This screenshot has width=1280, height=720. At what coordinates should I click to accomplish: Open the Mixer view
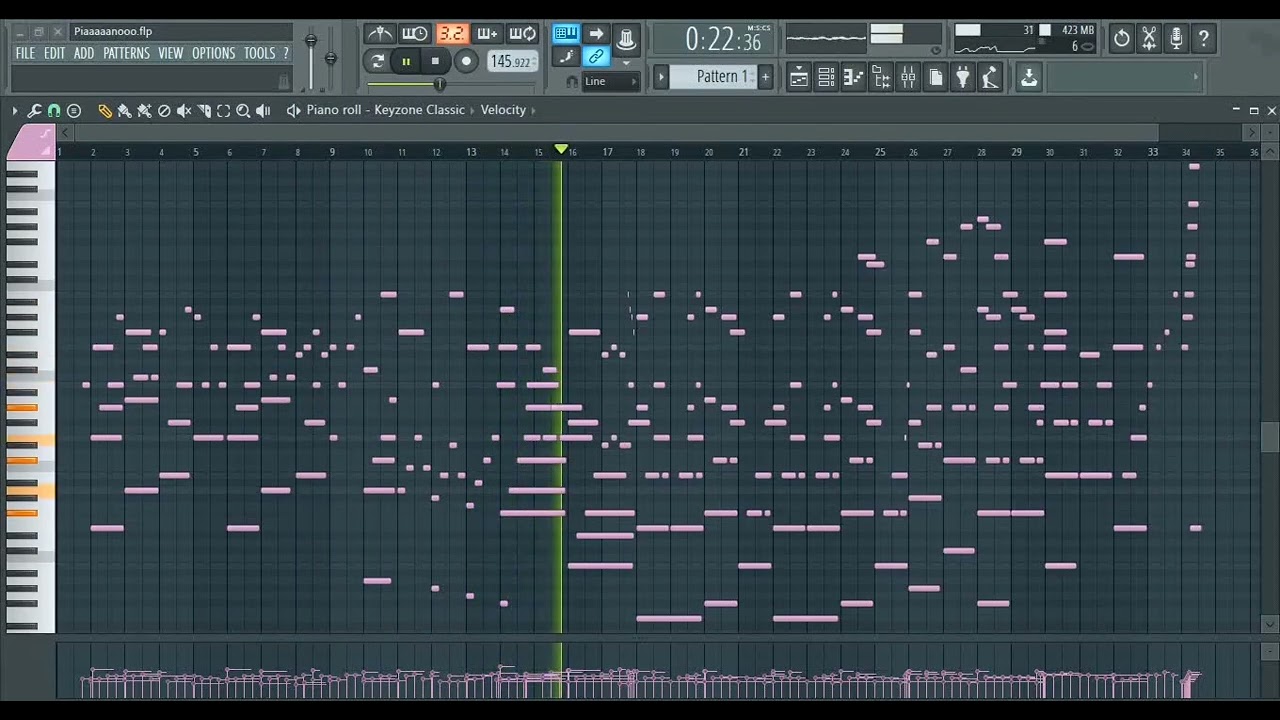pos(908,78)
